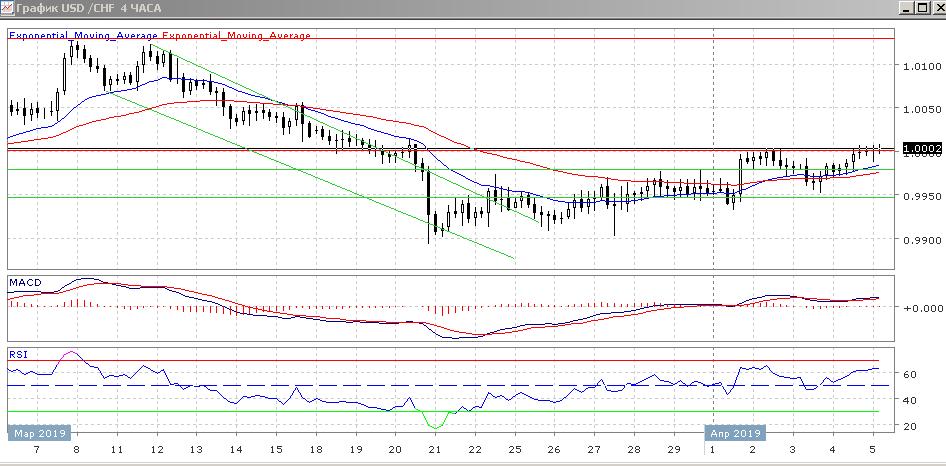Select the red Exponential_Moving_Average label
This screenshot has height=466, width=946.
[x=236, y=35]
